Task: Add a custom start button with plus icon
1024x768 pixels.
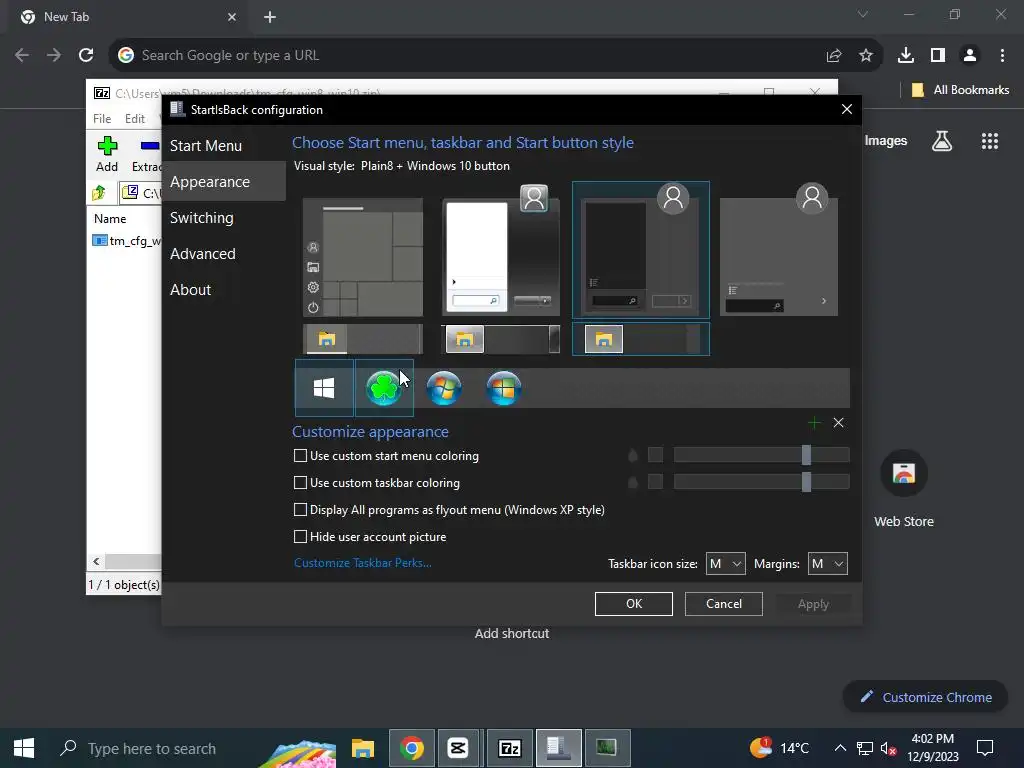Action: click(814, 423)
